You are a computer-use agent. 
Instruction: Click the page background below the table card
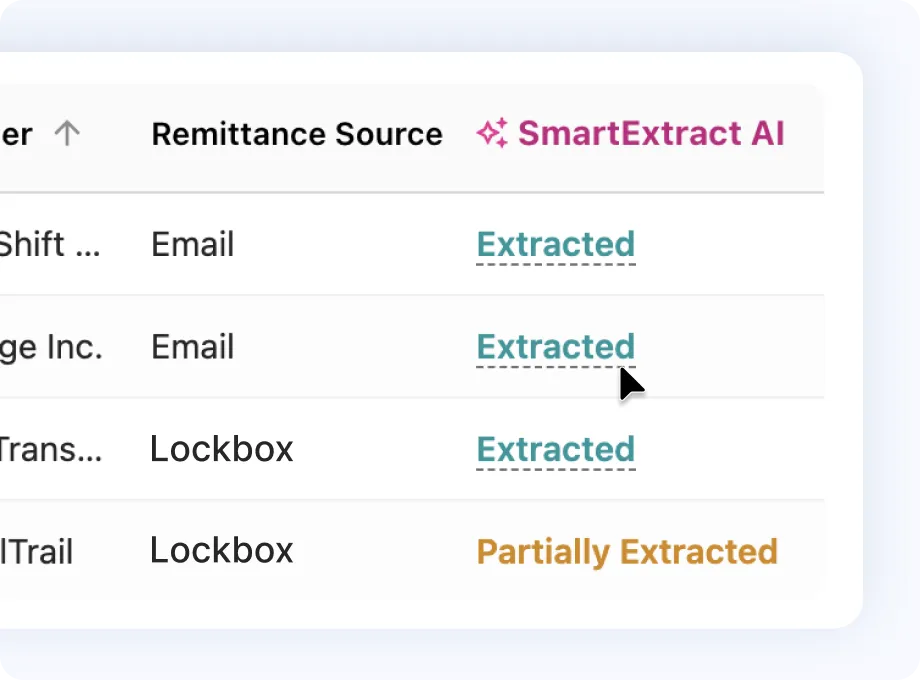pos(430,655)
